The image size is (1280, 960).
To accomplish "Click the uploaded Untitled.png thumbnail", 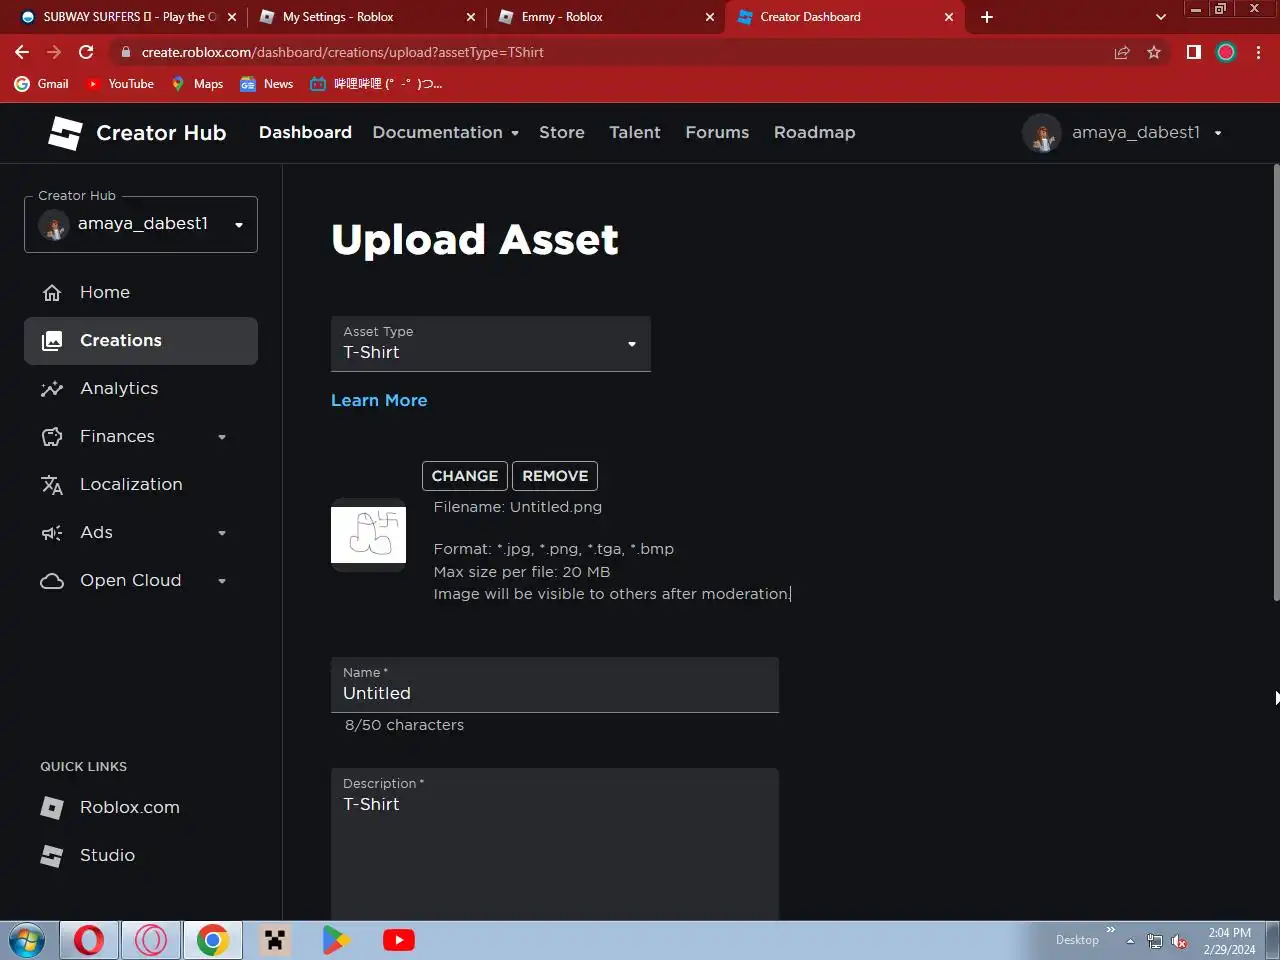I will [x=369, y=535].
